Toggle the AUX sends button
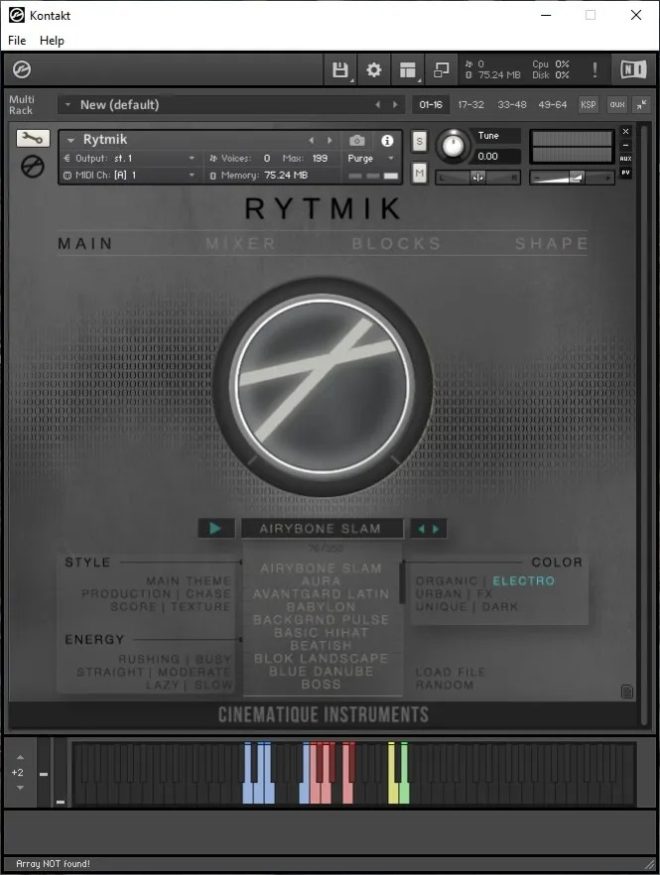 coord(626,159)
